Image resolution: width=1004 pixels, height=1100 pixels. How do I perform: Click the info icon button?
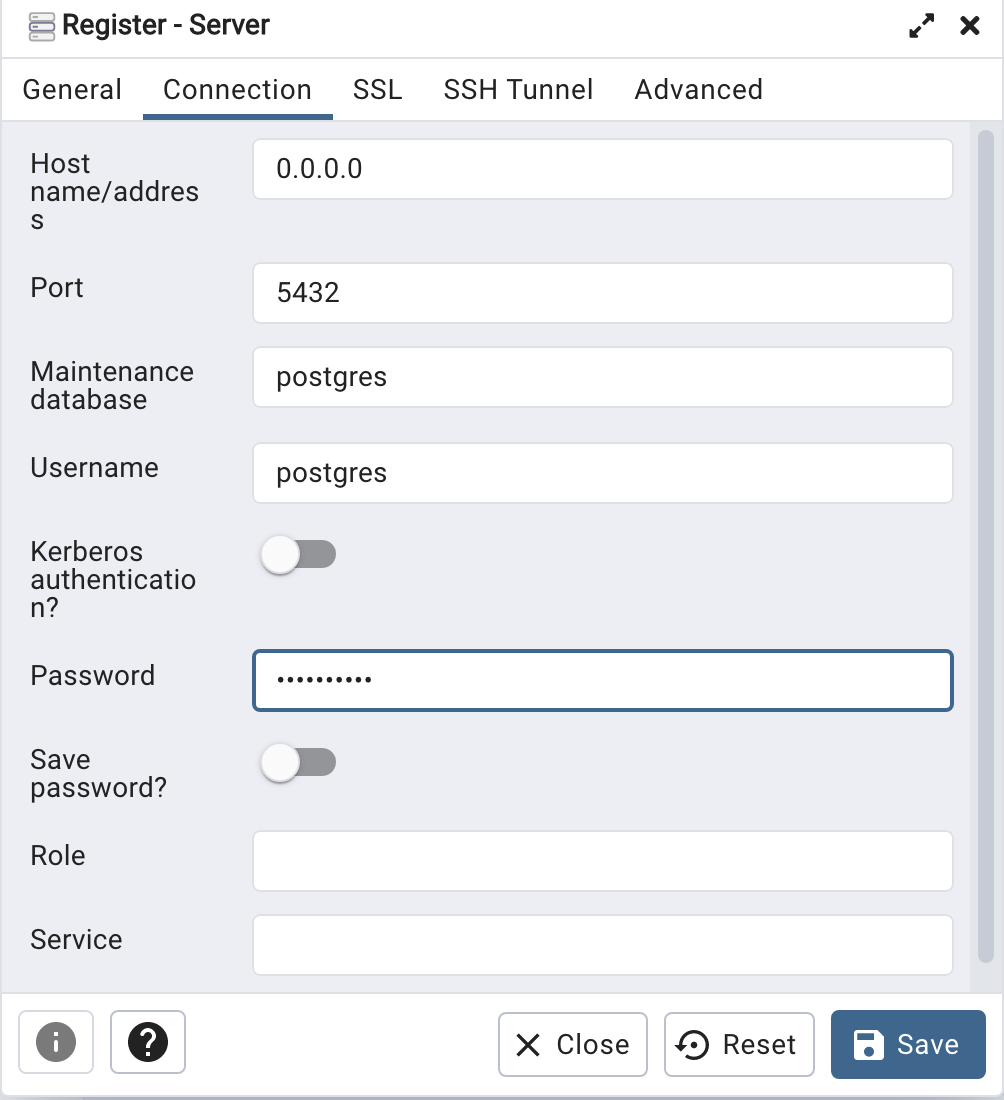pyautogui.click(x=56, y=1042)
